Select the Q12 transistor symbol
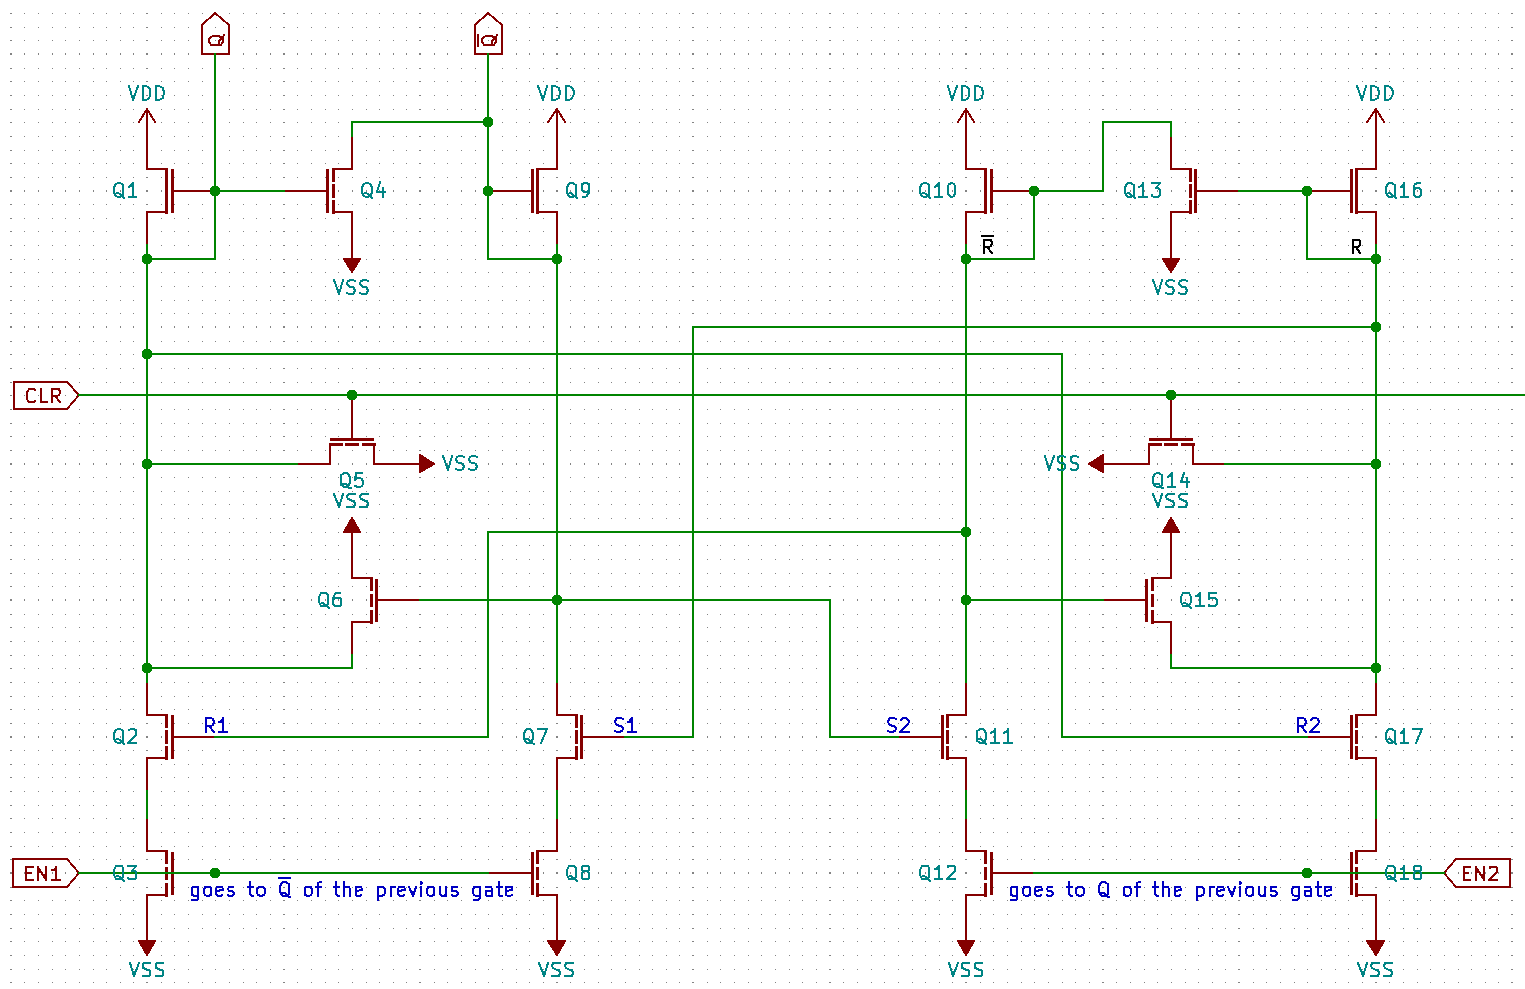 [980, 873]
